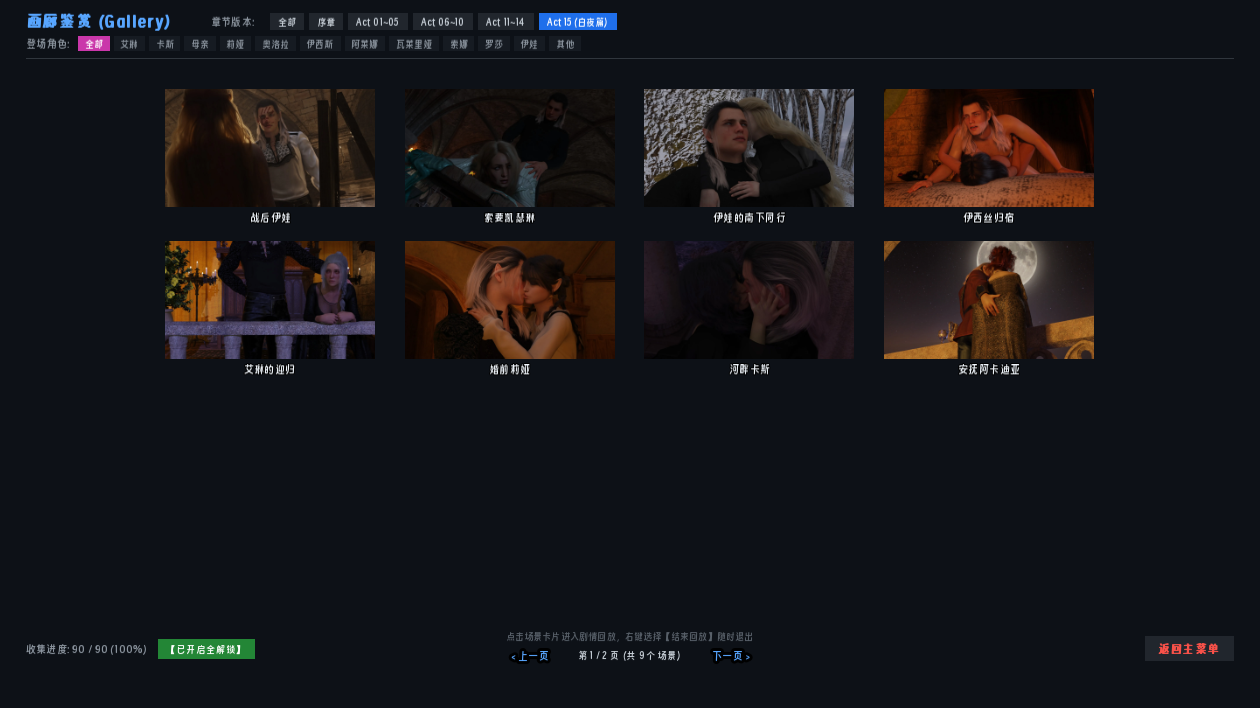Click the collection progress 90 / 90 text
The height and width of the screenshot is (708, 1260).
(87, 650)
